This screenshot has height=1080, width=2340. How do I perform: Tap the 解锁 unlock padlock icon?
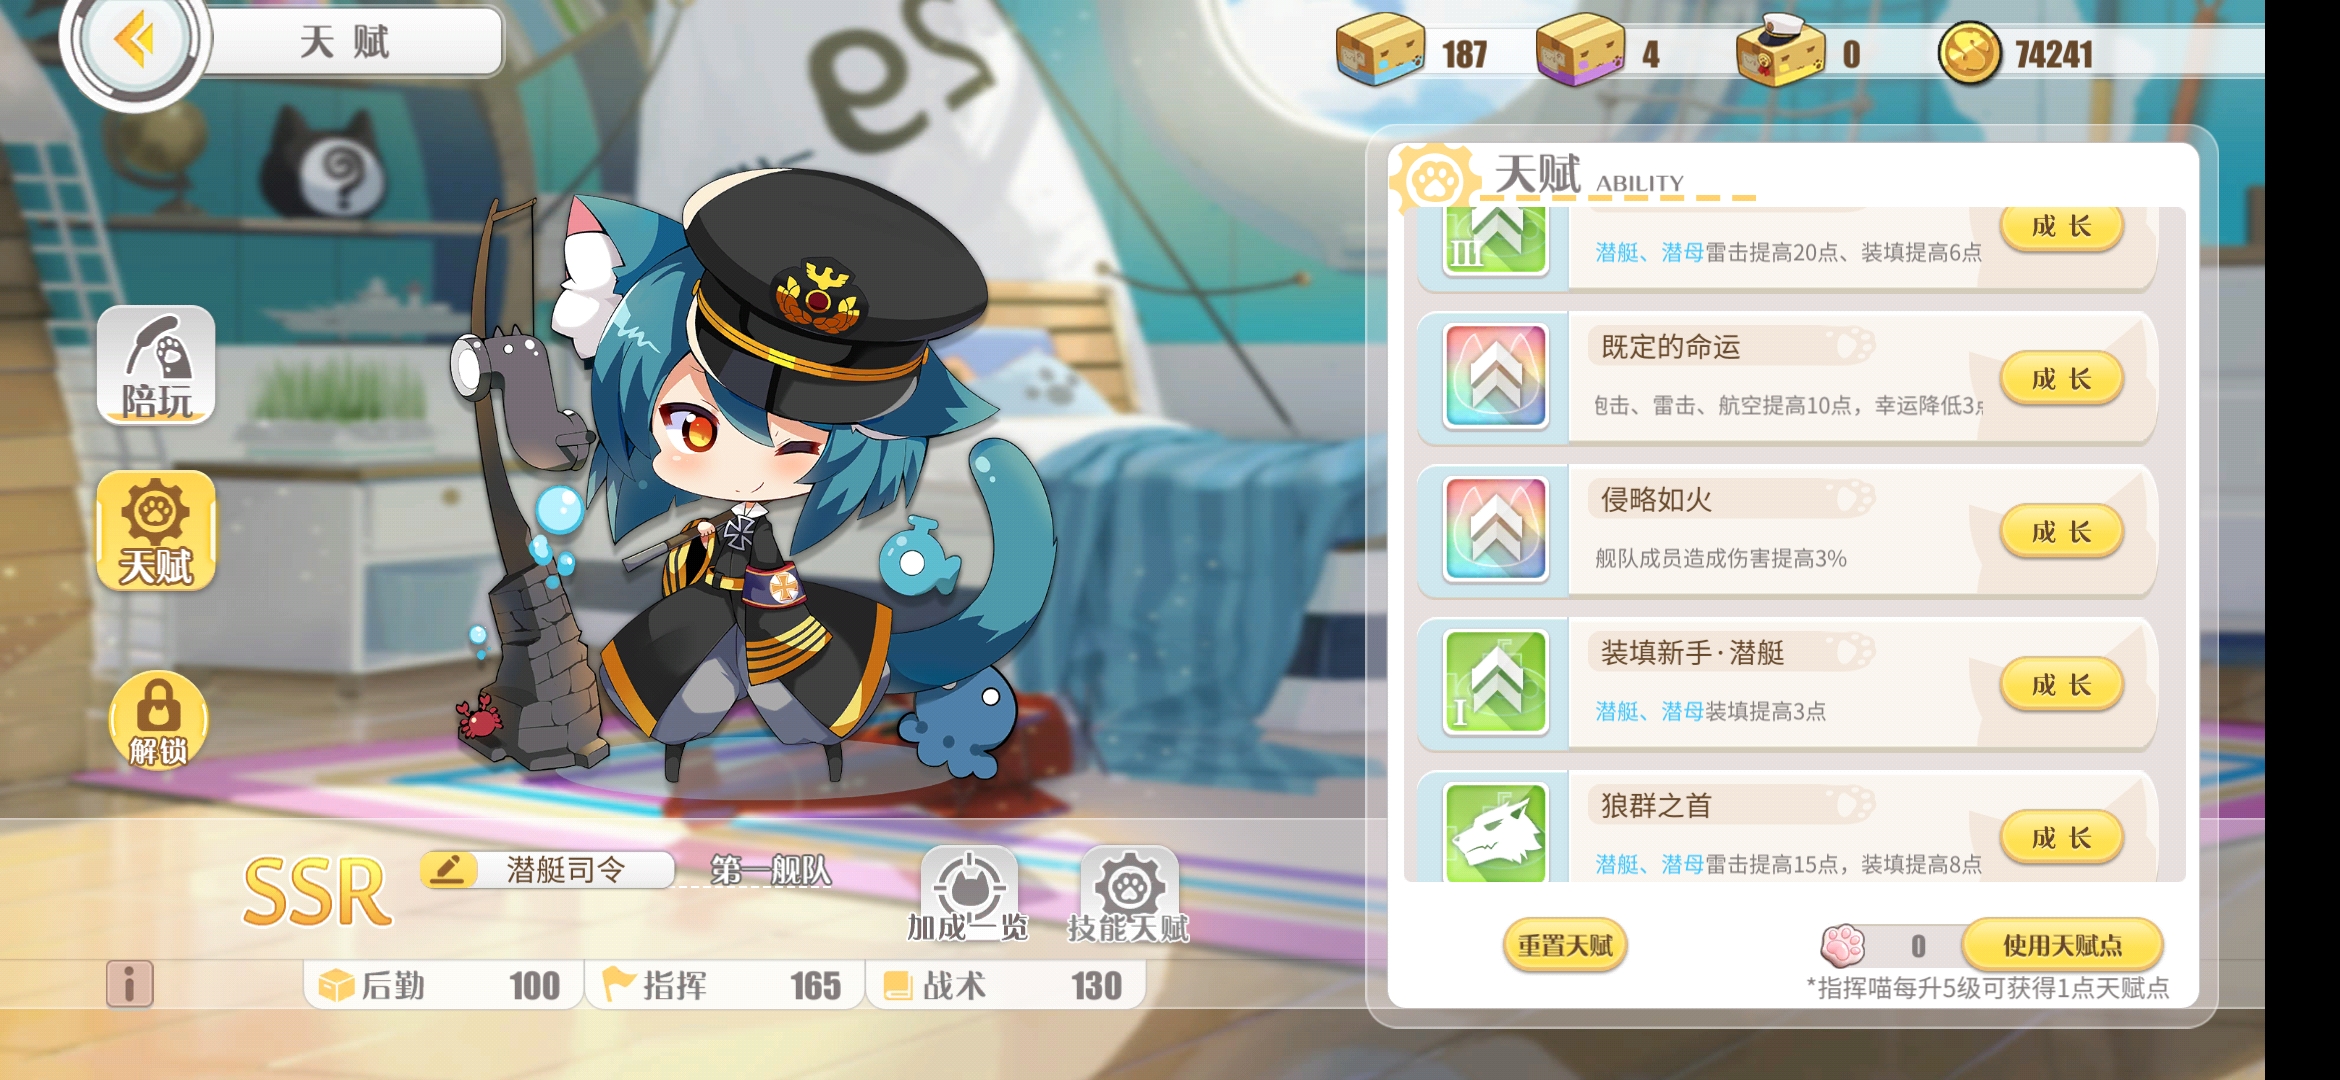(158, 720)
